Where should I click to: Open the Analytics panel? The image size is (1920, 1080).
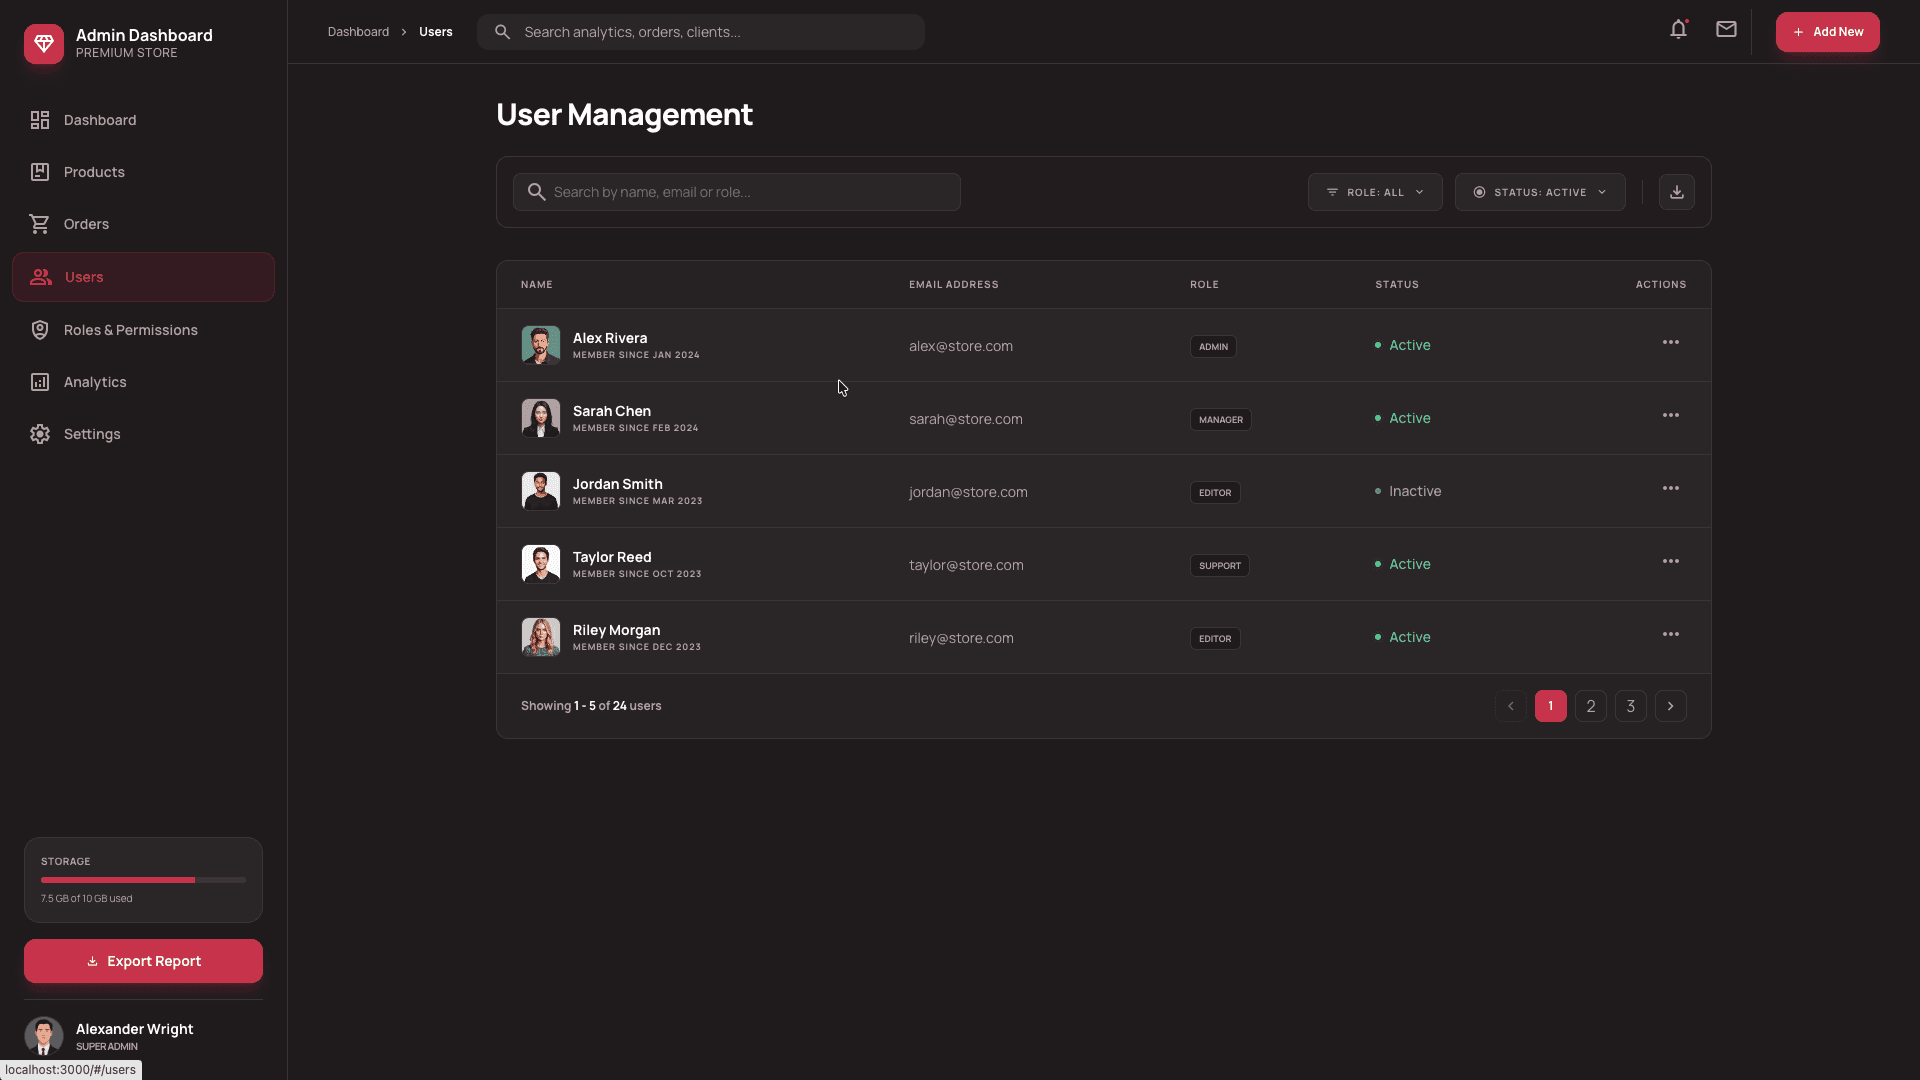pyautogui.click(x=94, y=381)
